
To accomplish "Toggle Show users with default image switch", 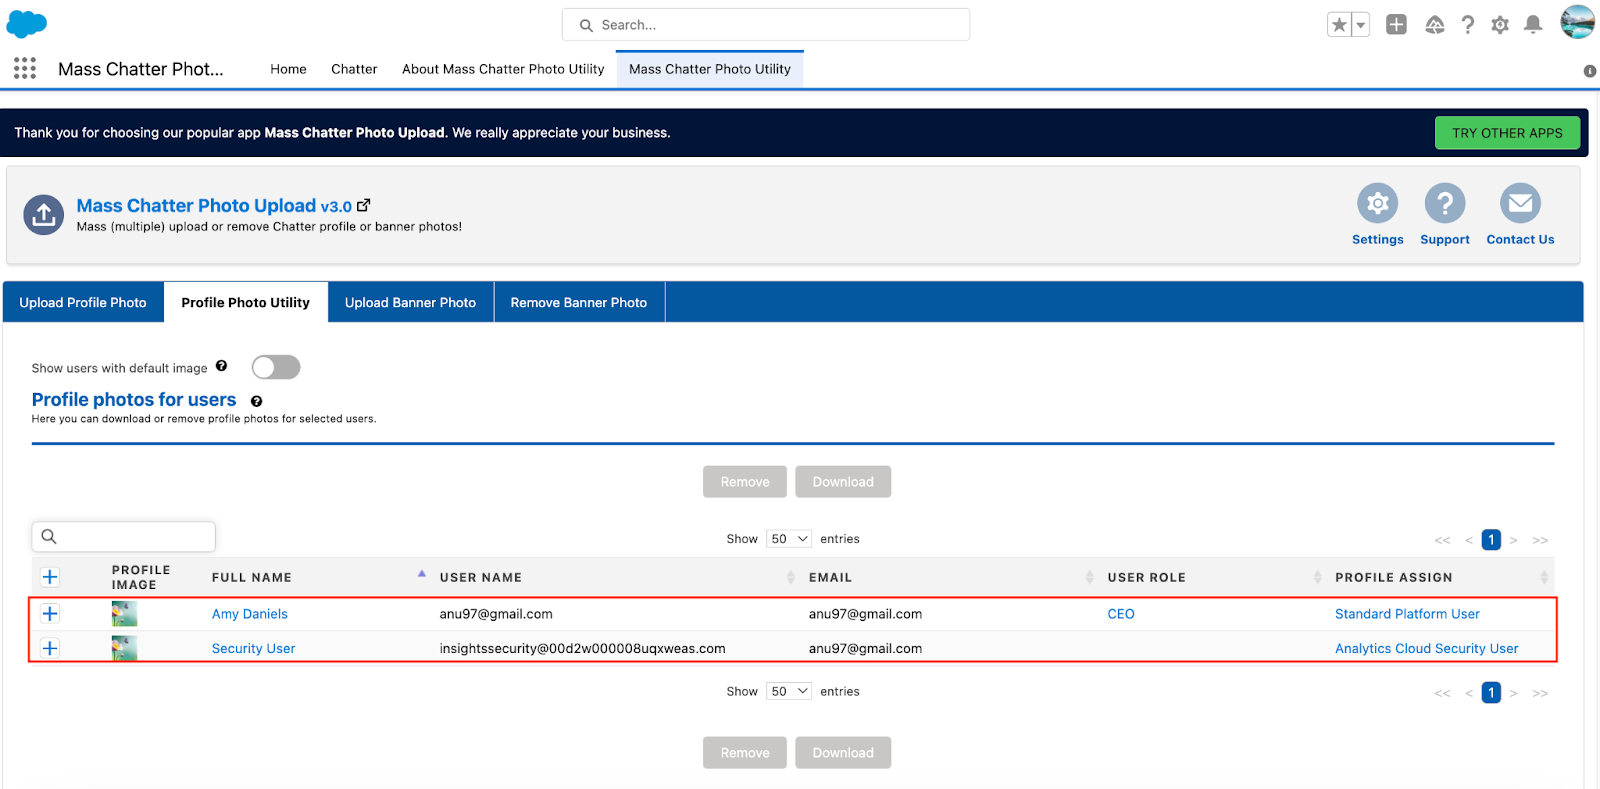I will click(276, 367).
